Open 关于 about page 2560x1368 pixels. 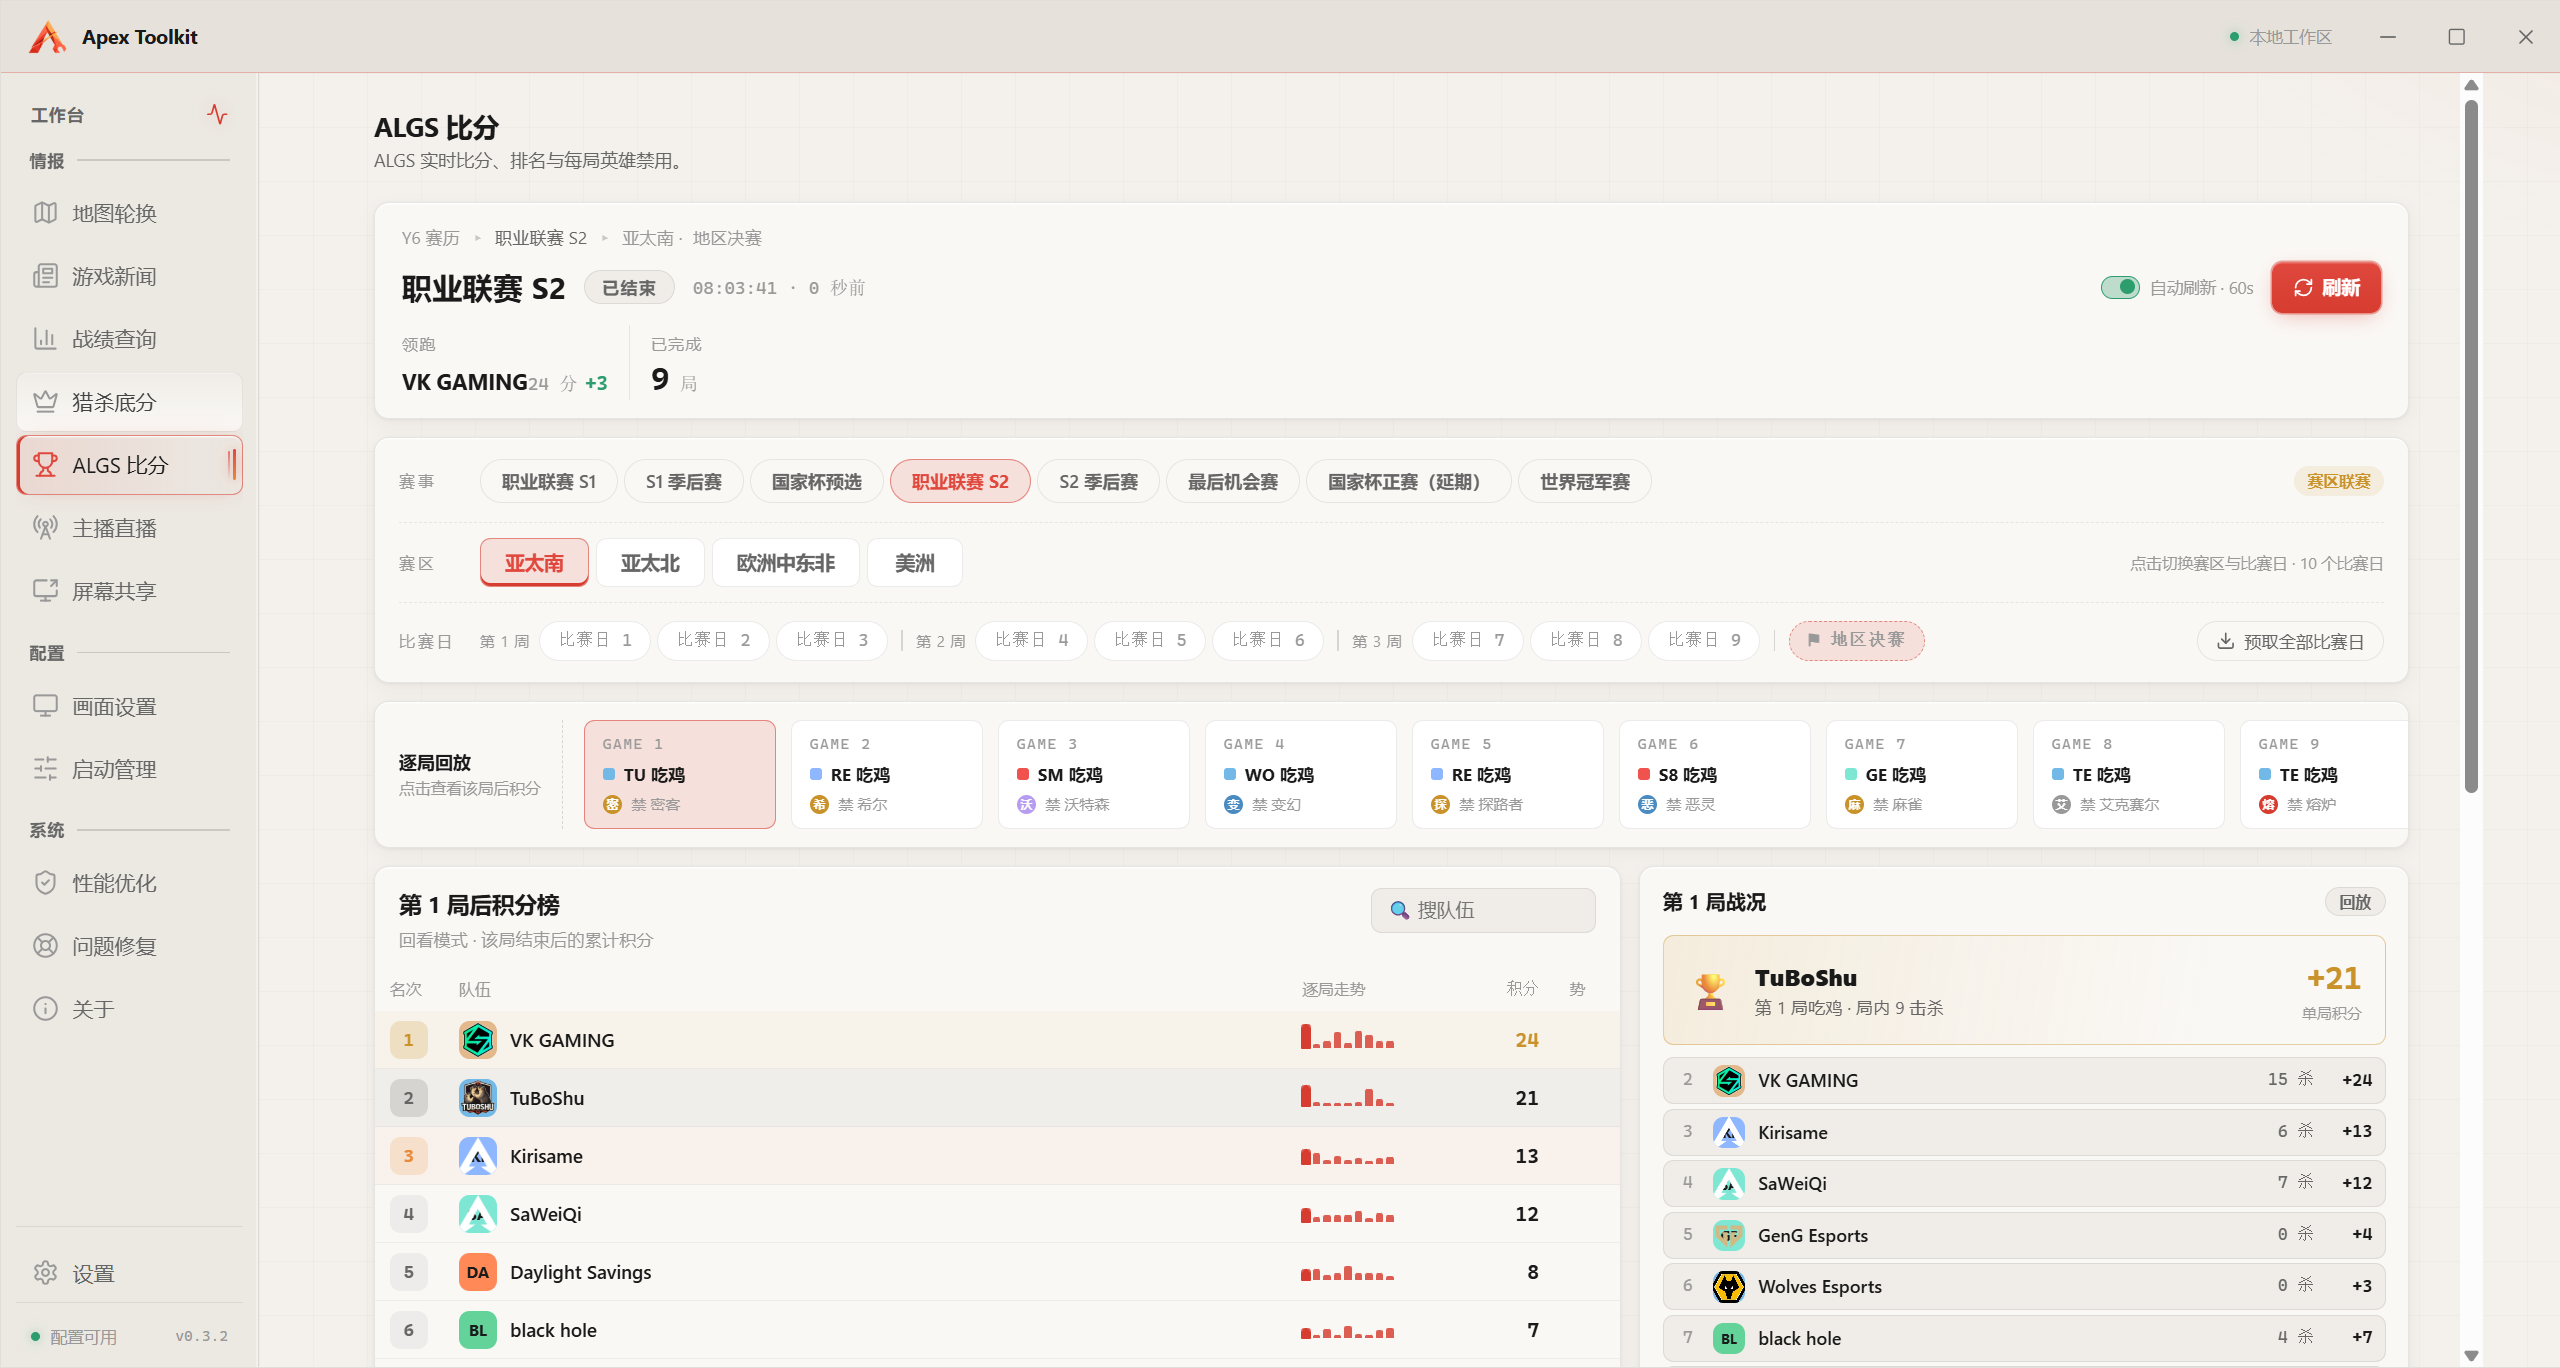(x=129, y=1009)
